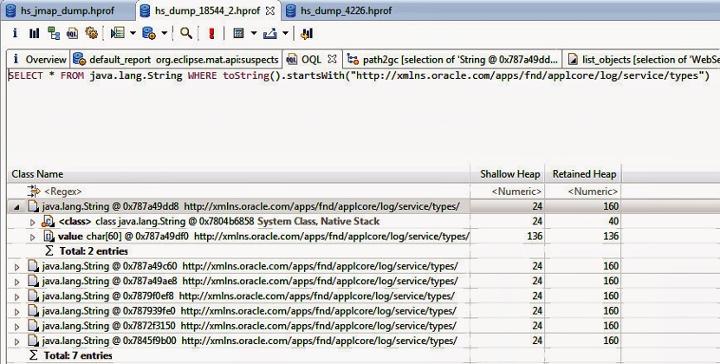Click Retained Heap Numeric filter cell
720x364 pixels.
(583, 191)
